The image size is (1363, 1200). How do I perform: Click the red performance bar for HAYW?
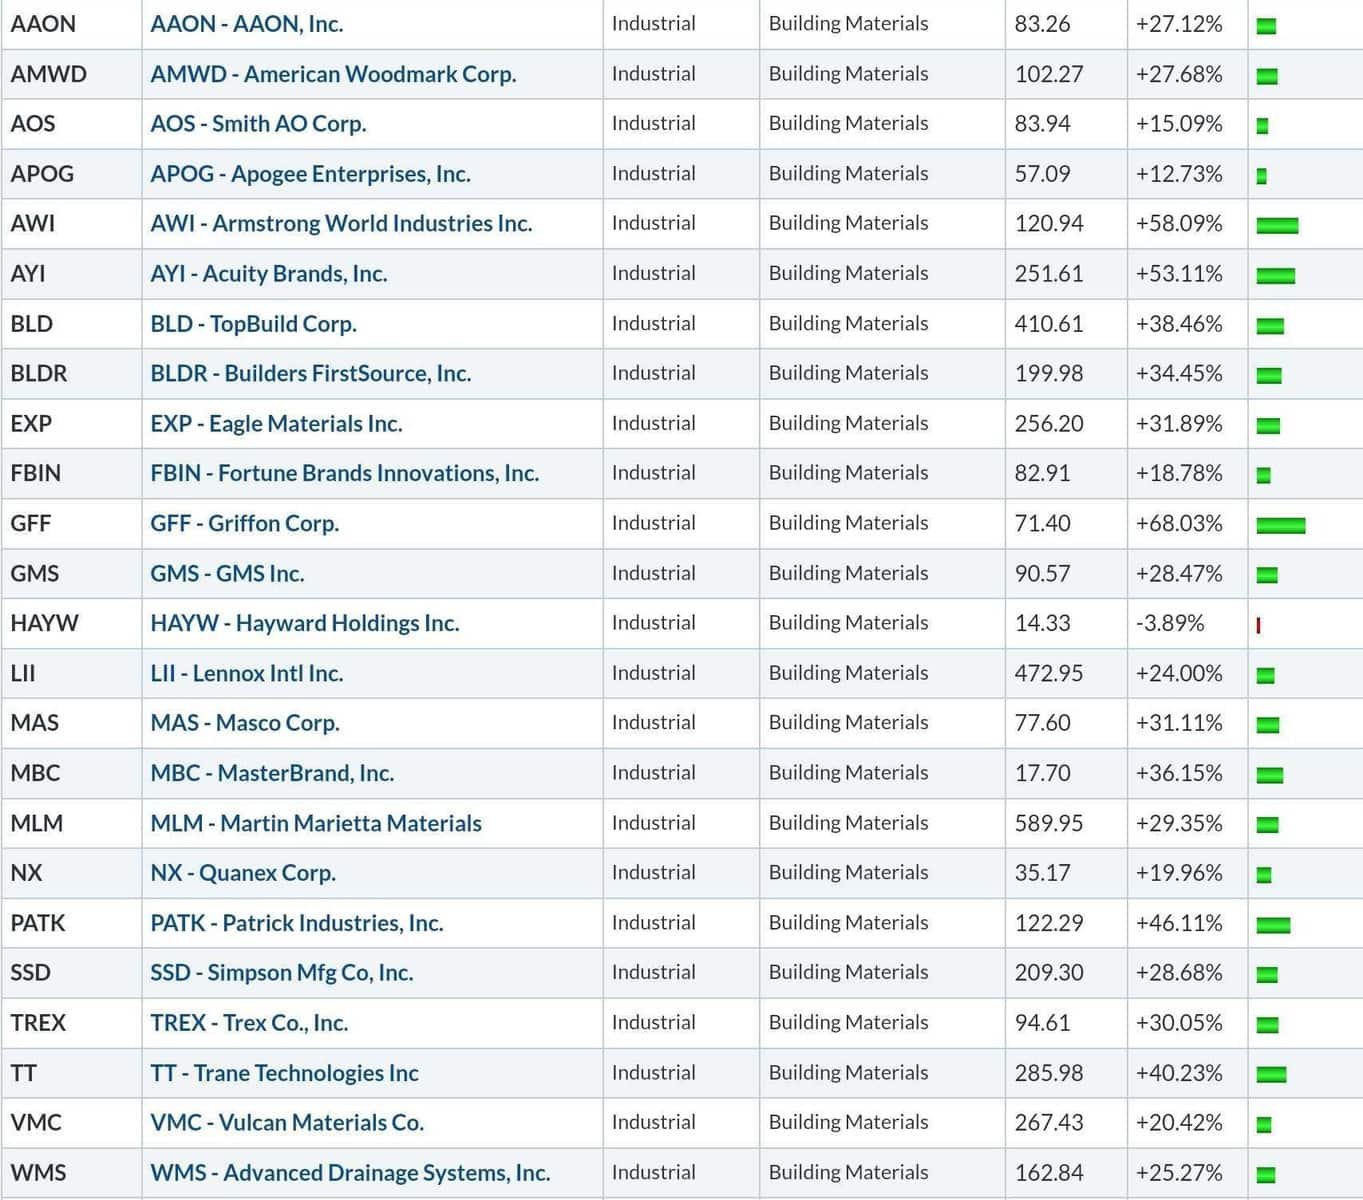coord(1258,626)
